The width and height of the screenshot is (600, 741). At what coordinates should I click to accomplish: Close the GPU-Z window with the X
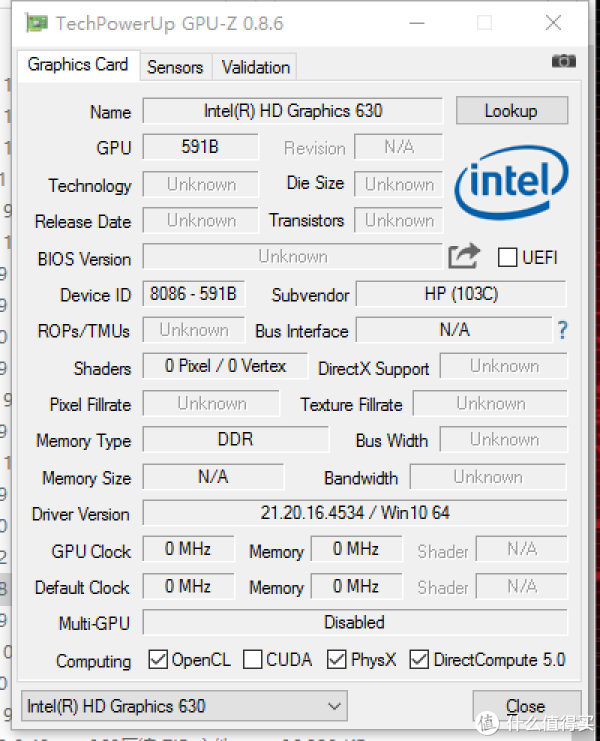(x=553, y=23)
